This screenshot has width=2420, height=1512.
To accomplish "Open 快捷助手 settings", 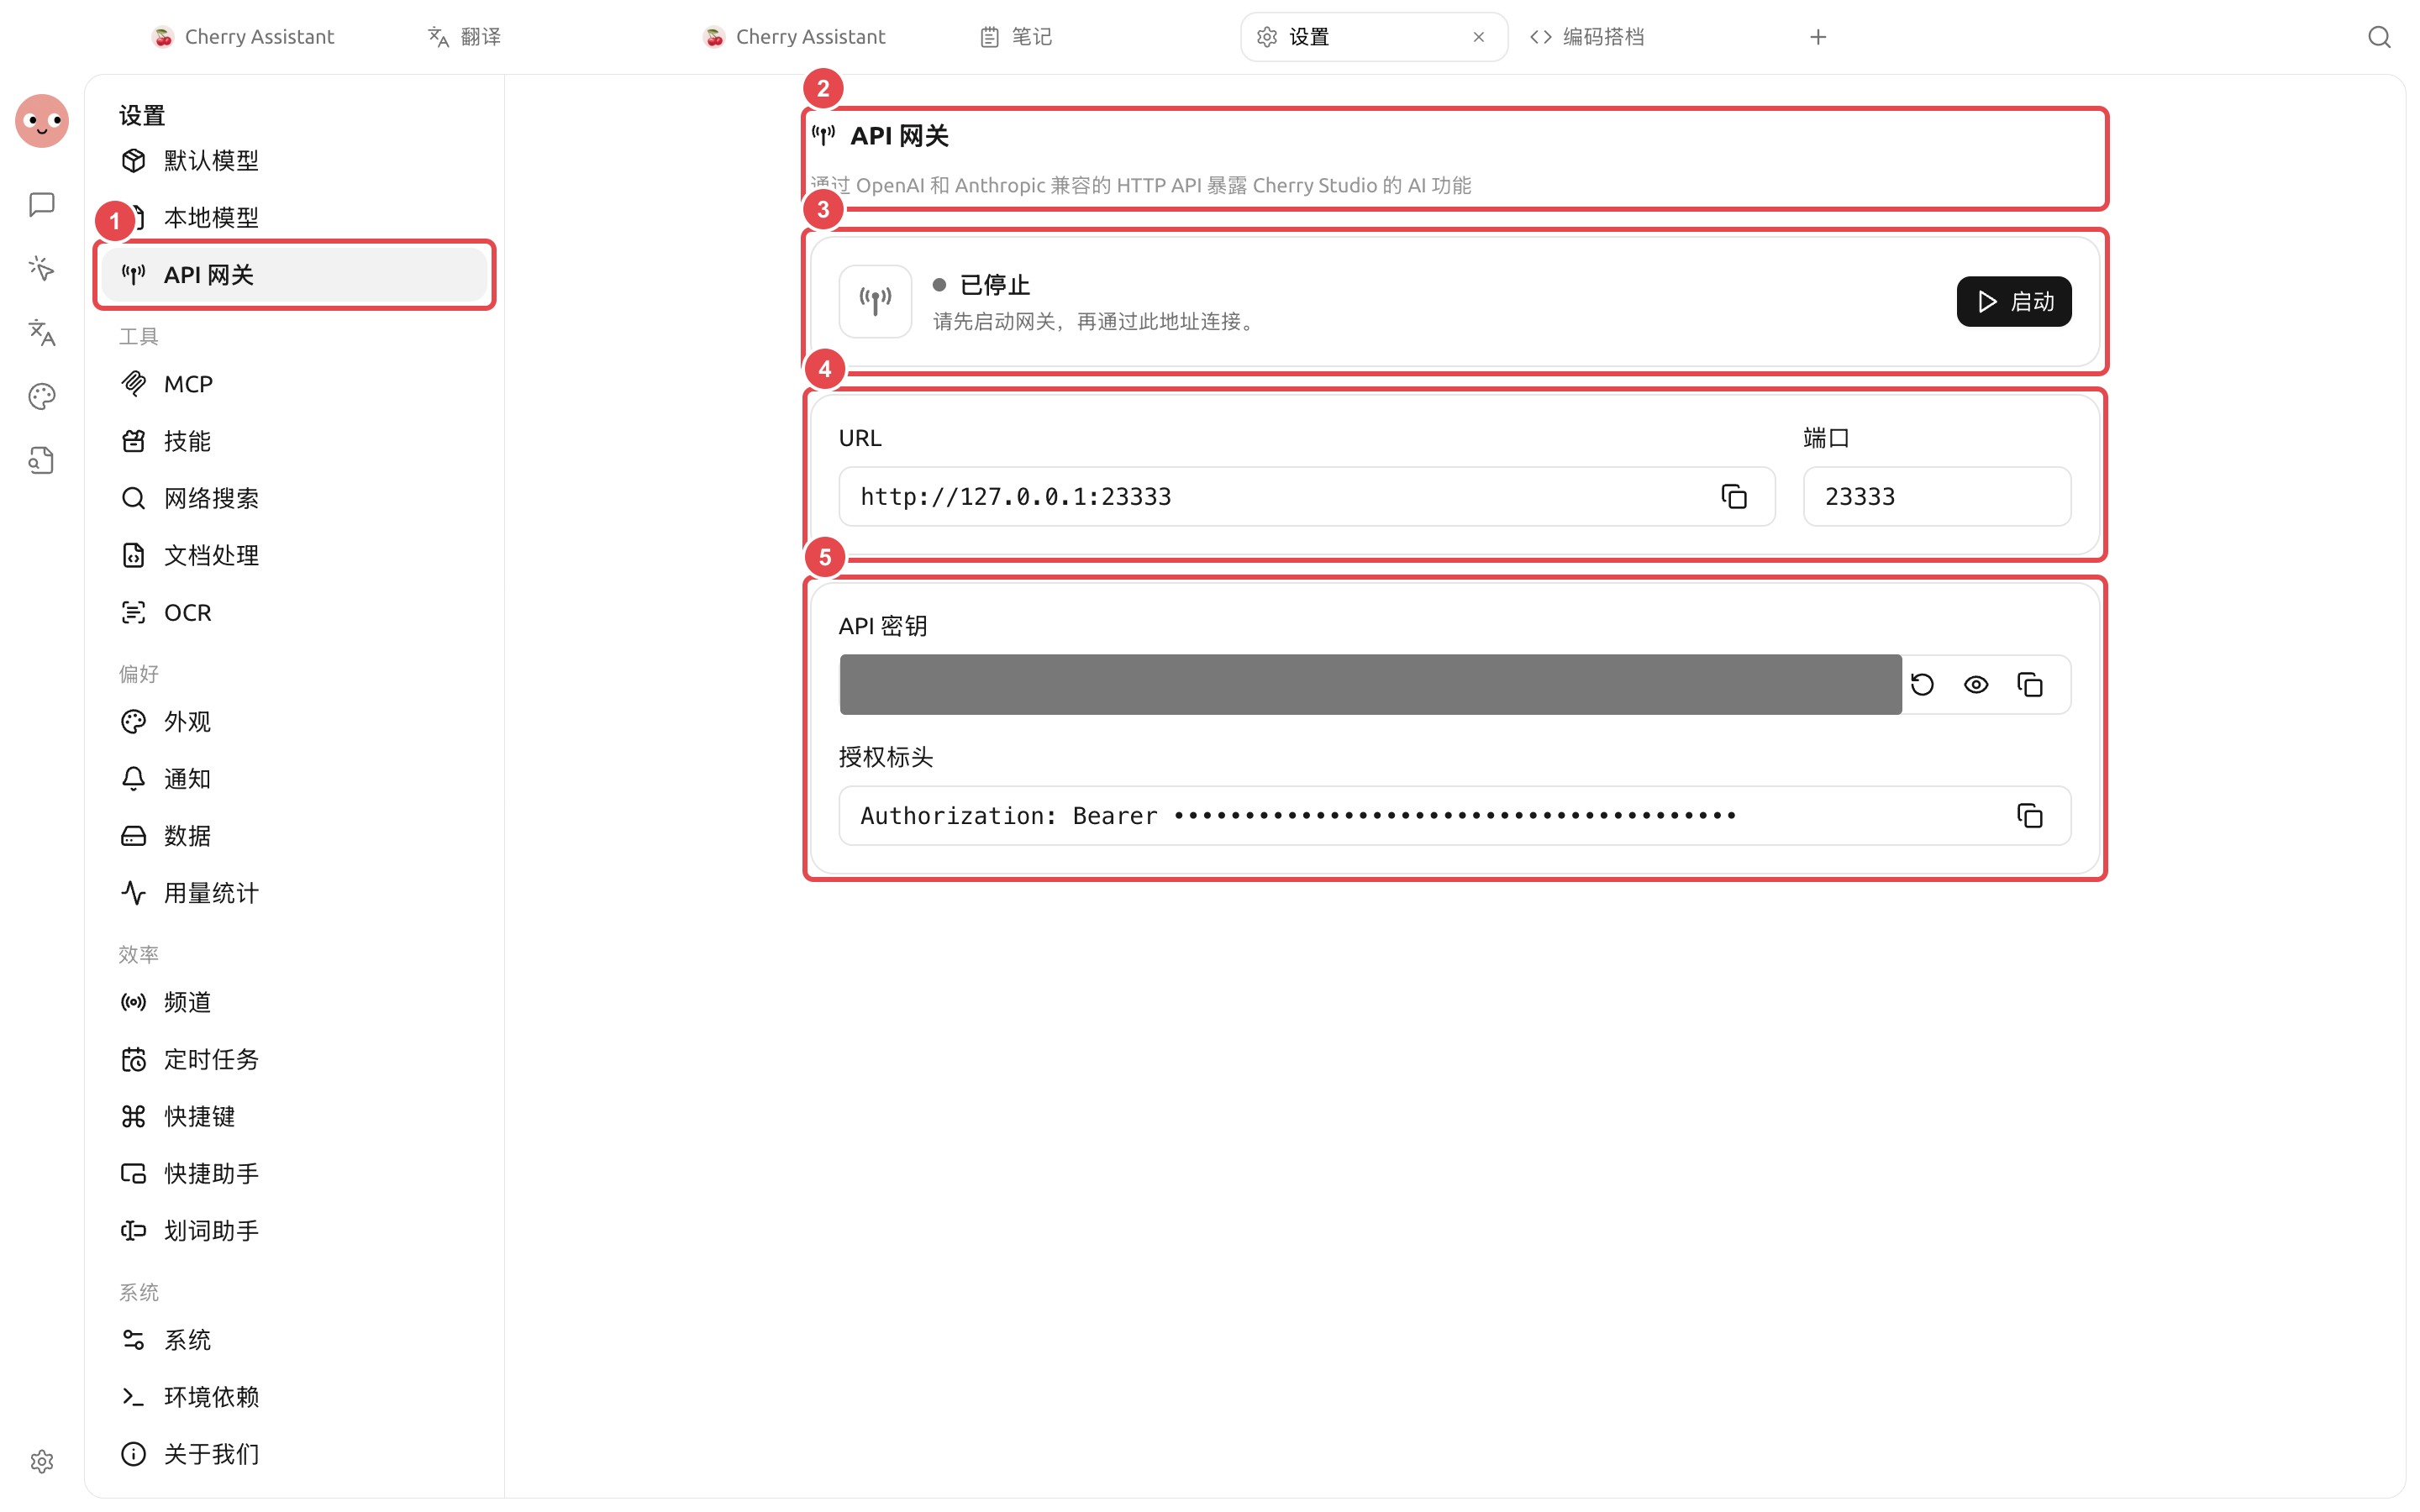I will (x=294, y=1173).
